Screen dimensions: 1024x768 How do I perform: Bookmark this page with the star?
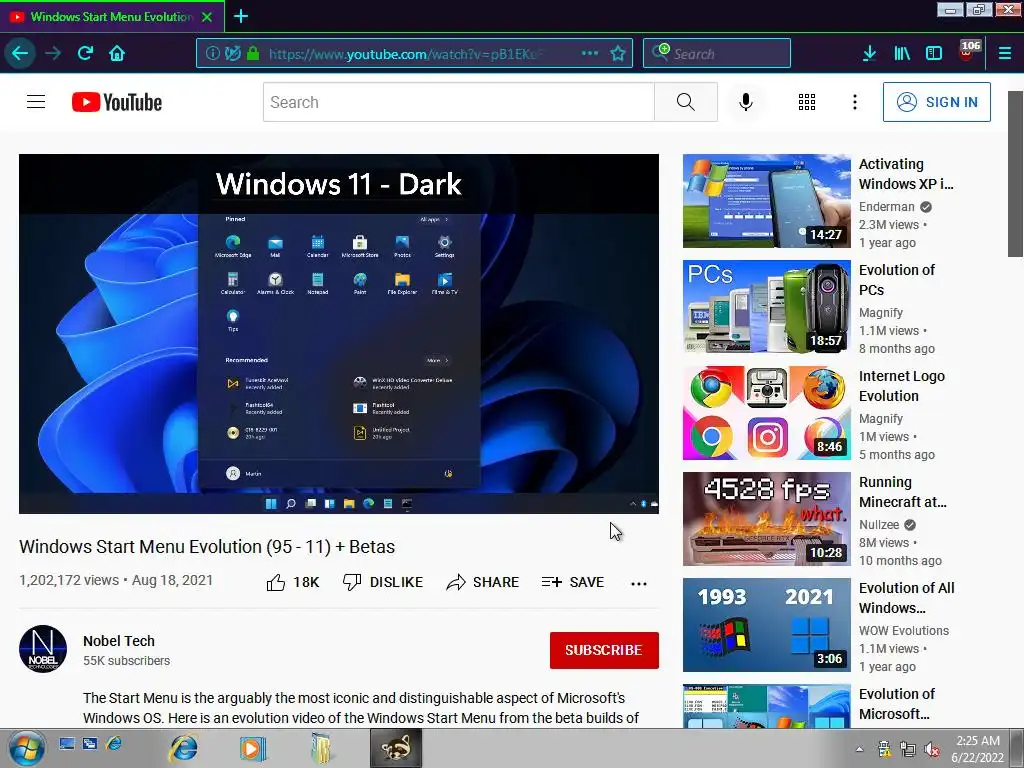pos(618,54)
